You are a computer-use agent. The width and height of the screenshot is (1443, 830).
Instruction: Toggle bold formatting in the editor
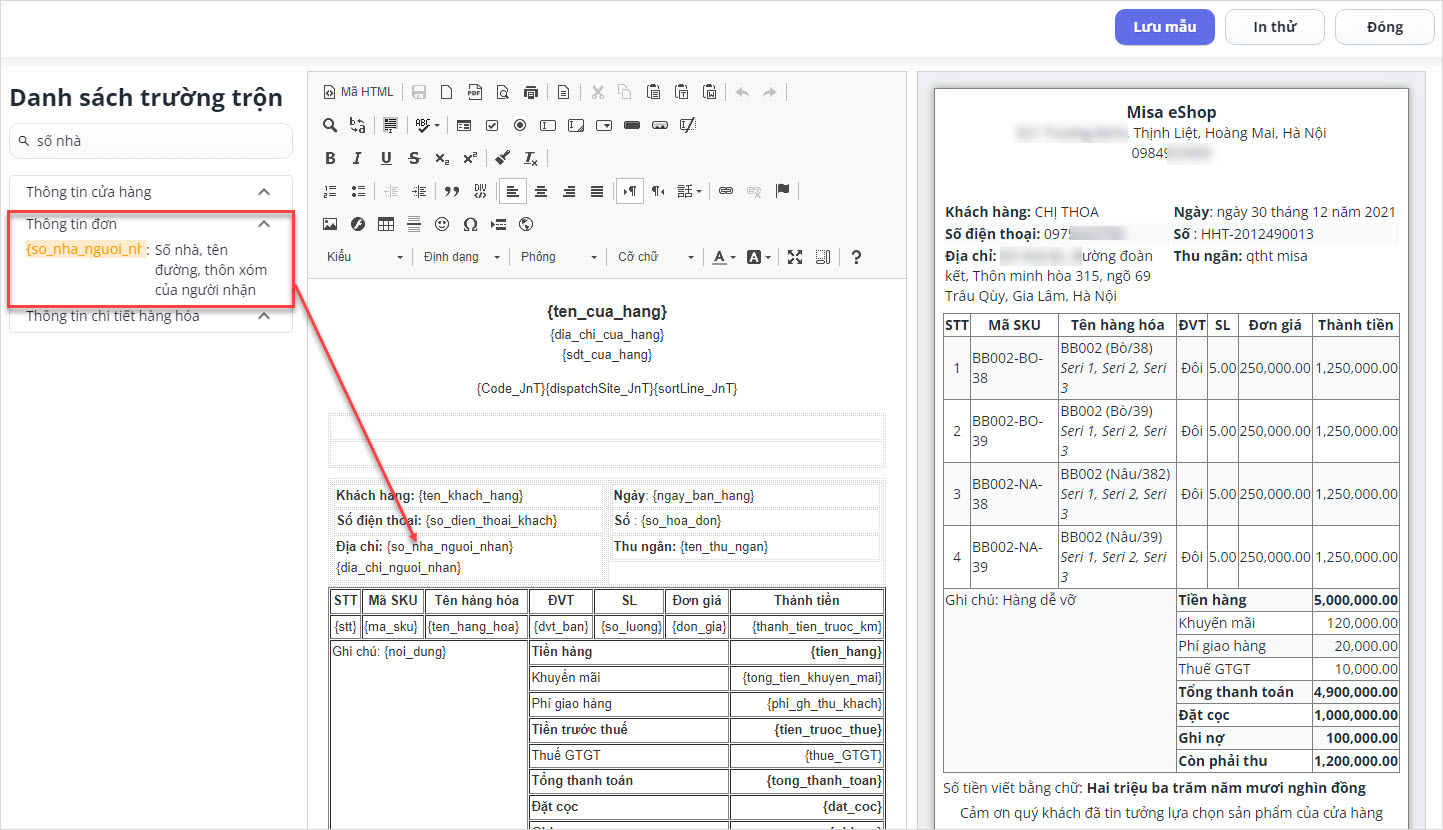pos(330,158)
